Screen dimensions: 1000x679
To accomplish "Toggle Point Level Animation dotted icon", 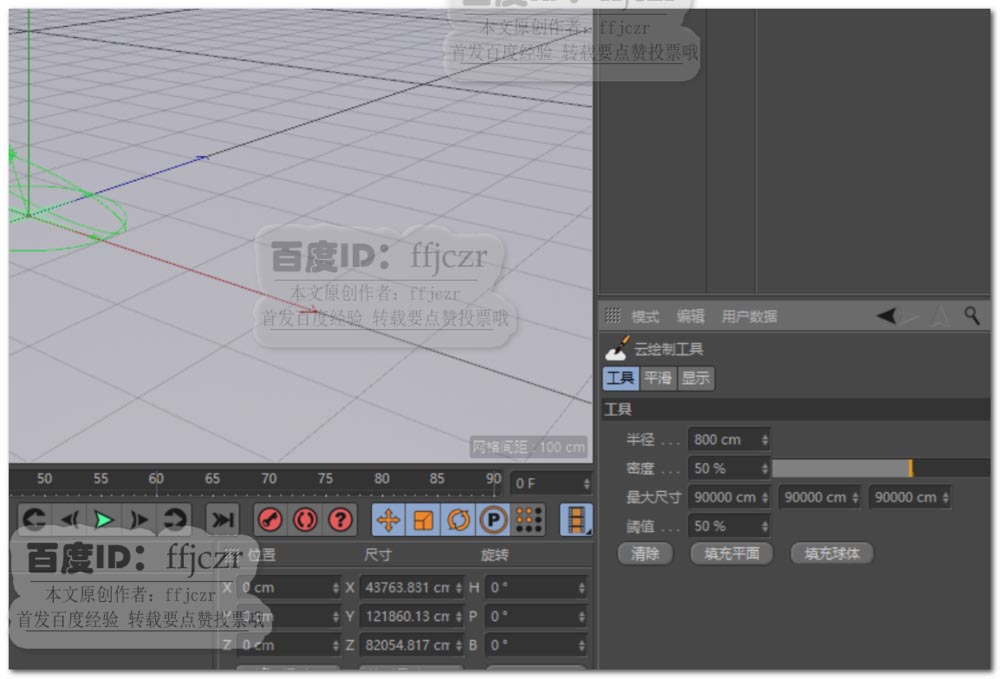I will tap(529, 520).
